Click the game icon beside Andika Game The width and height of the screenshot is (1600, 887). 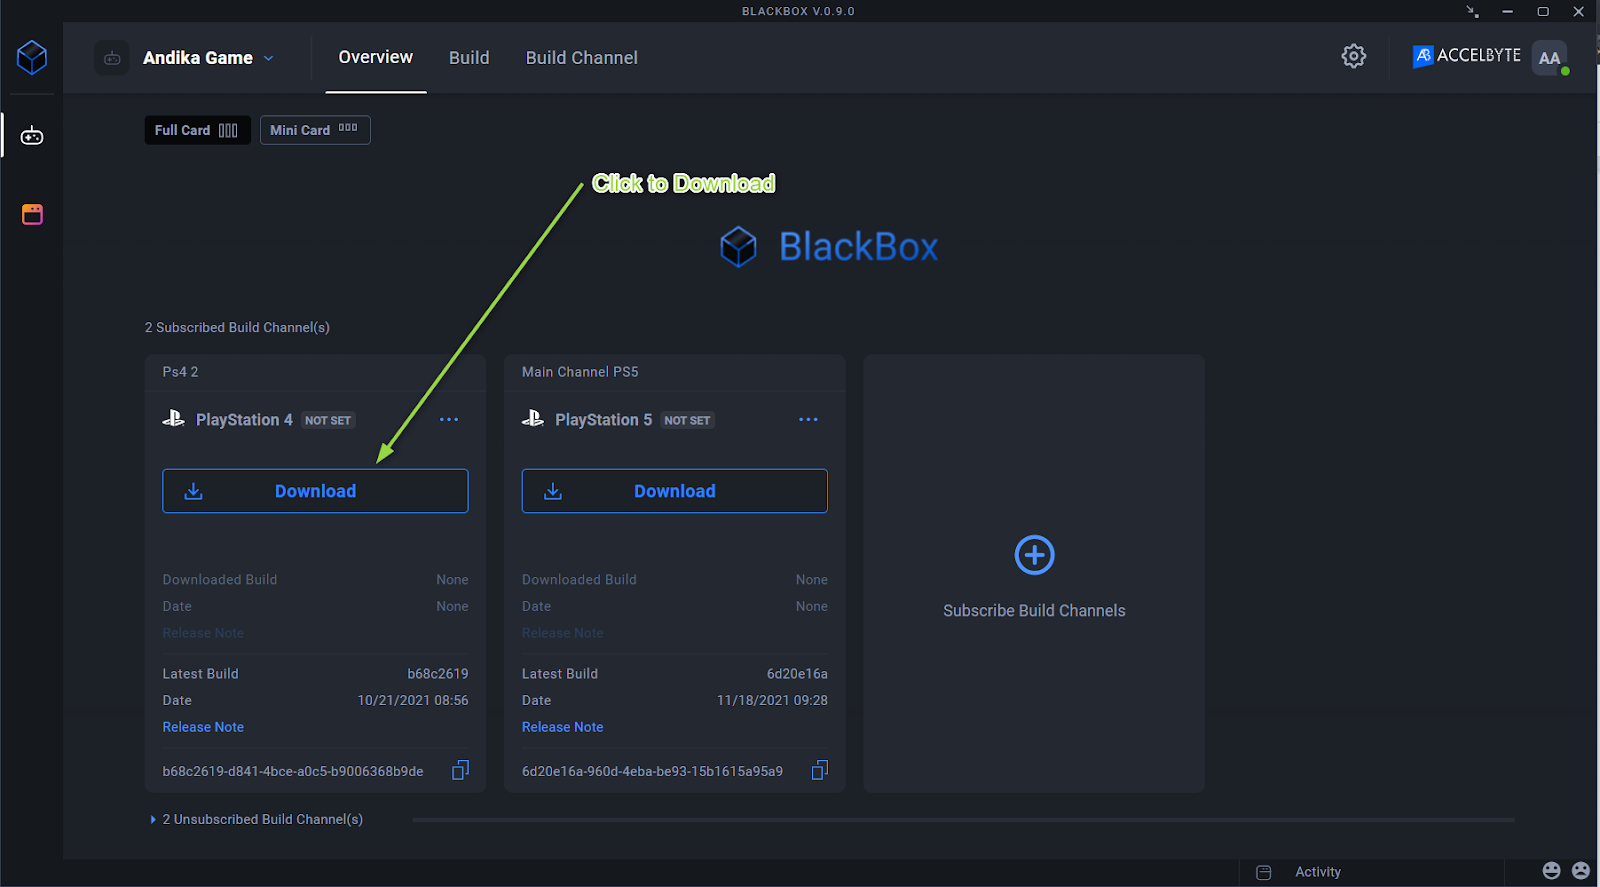[x=112, y=58]
